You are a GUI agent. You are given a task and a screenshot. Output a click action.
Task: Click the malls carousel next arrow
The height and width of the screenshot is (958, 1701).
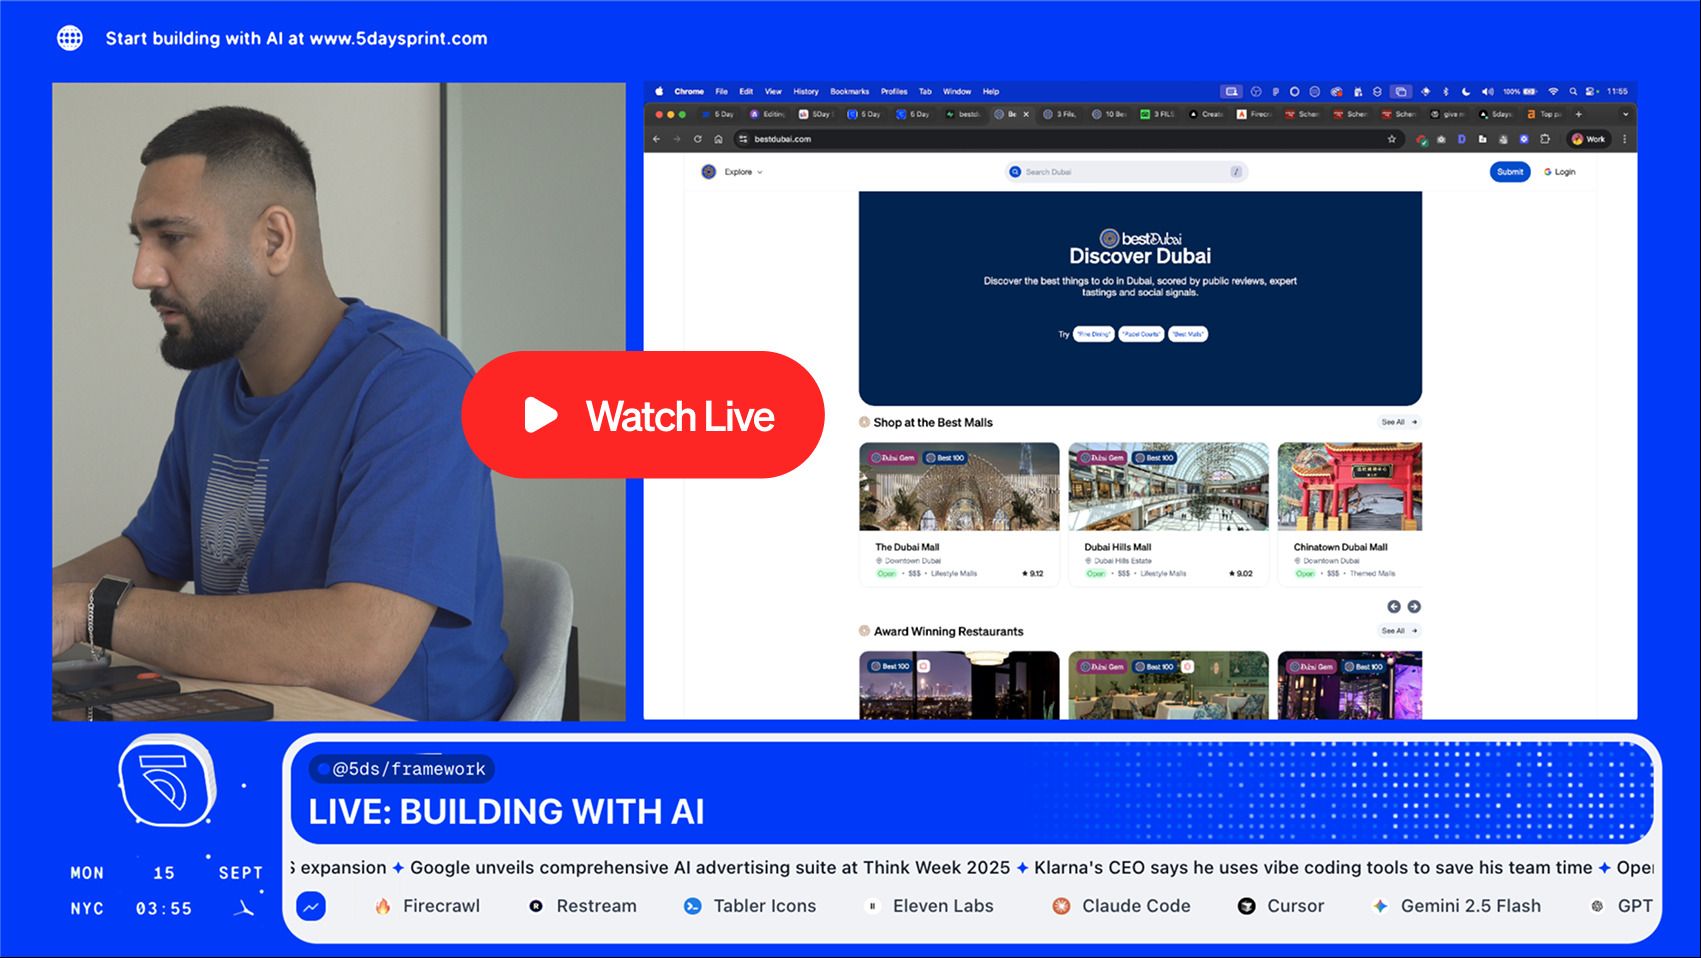(1414, 607)
